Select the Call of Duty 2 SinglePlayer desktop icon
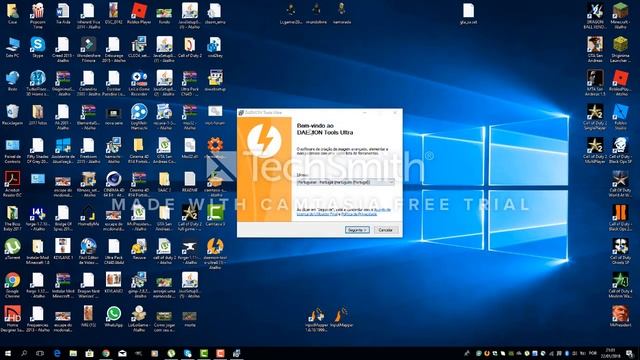 click(x=595, y=117)
